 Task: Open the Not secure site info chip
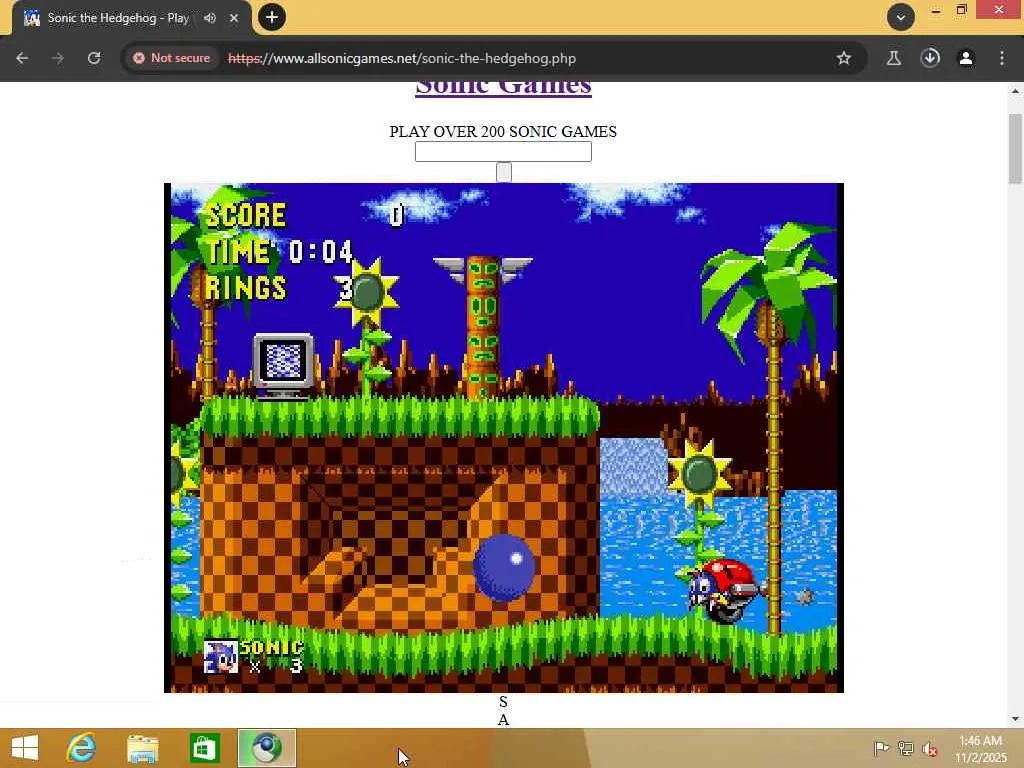coord(172,58)
